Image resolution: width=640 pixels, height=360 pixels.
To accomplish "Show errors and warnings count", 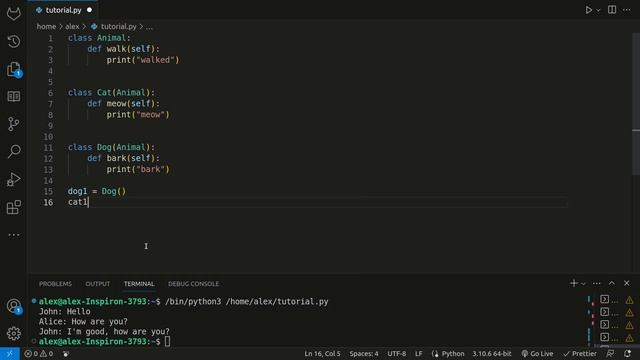I will 39,354.
